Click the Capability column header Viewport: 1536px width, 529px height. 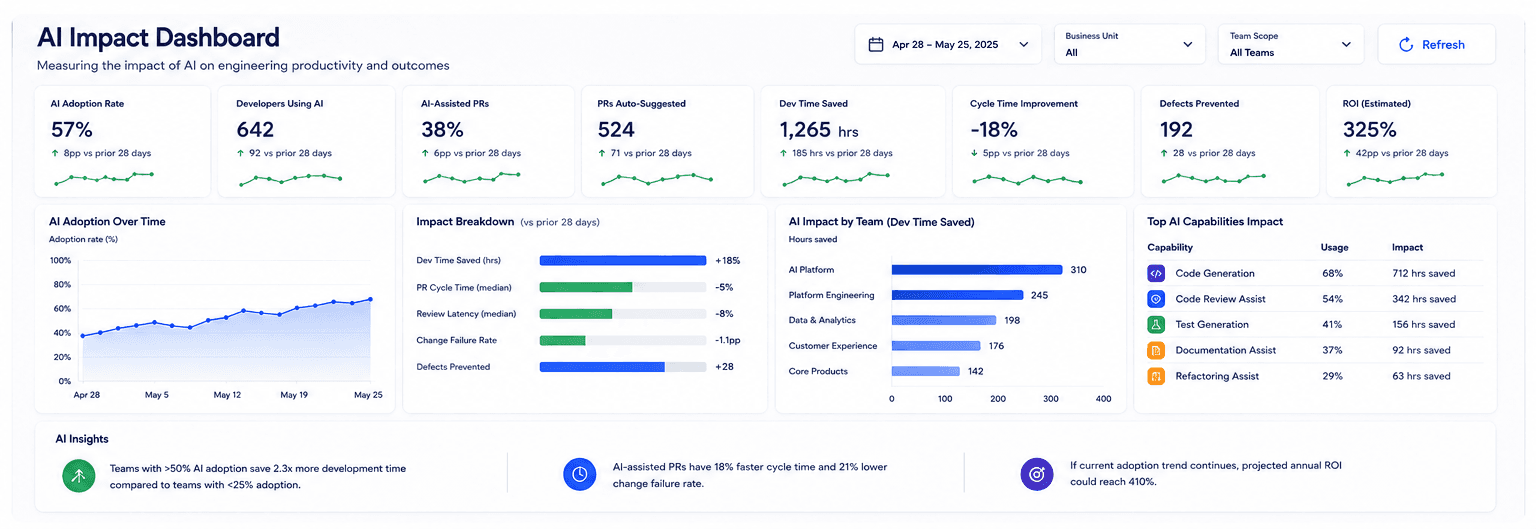(1170, 247)
